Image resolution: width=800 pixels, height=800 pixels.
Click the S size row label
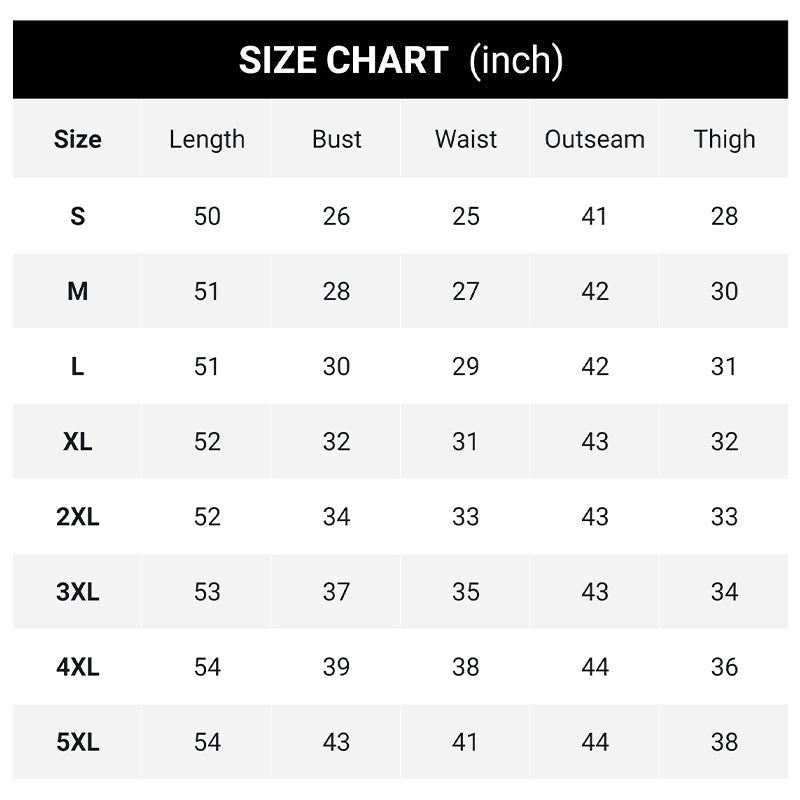coord(78,216)
